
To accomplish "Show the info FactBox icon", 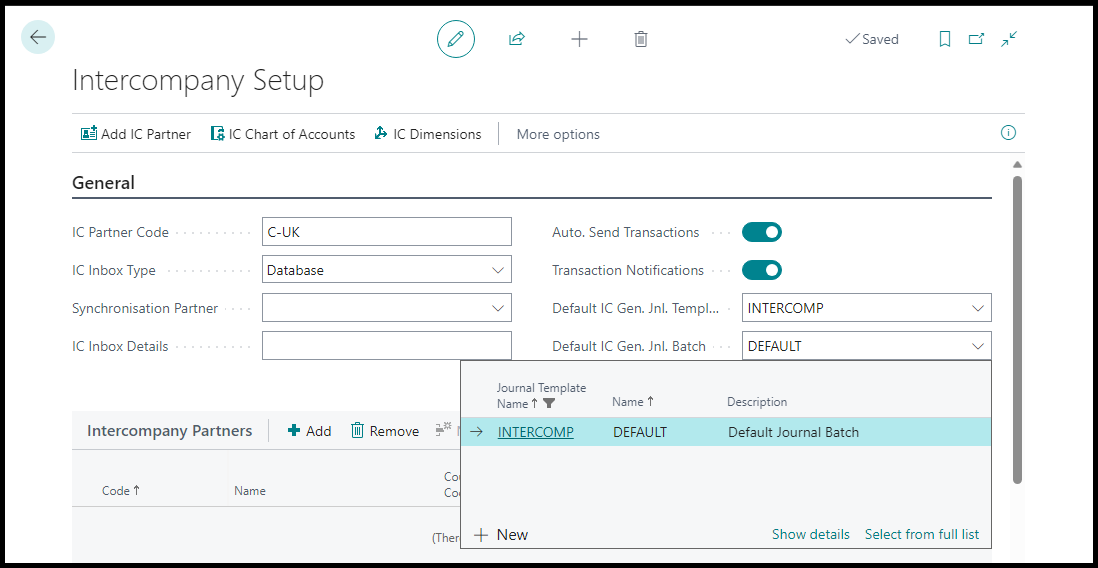I will (x=1008, y=133).
